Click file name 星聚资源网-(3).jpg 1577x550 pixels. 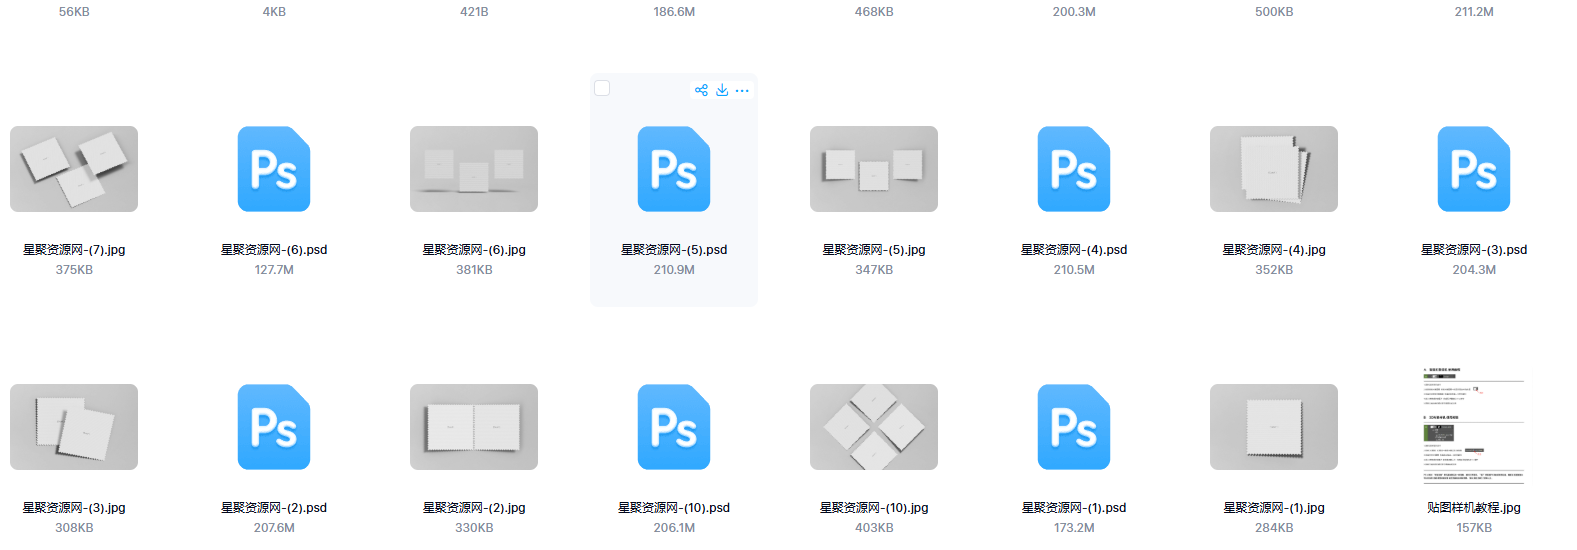(x=74, y=508)
